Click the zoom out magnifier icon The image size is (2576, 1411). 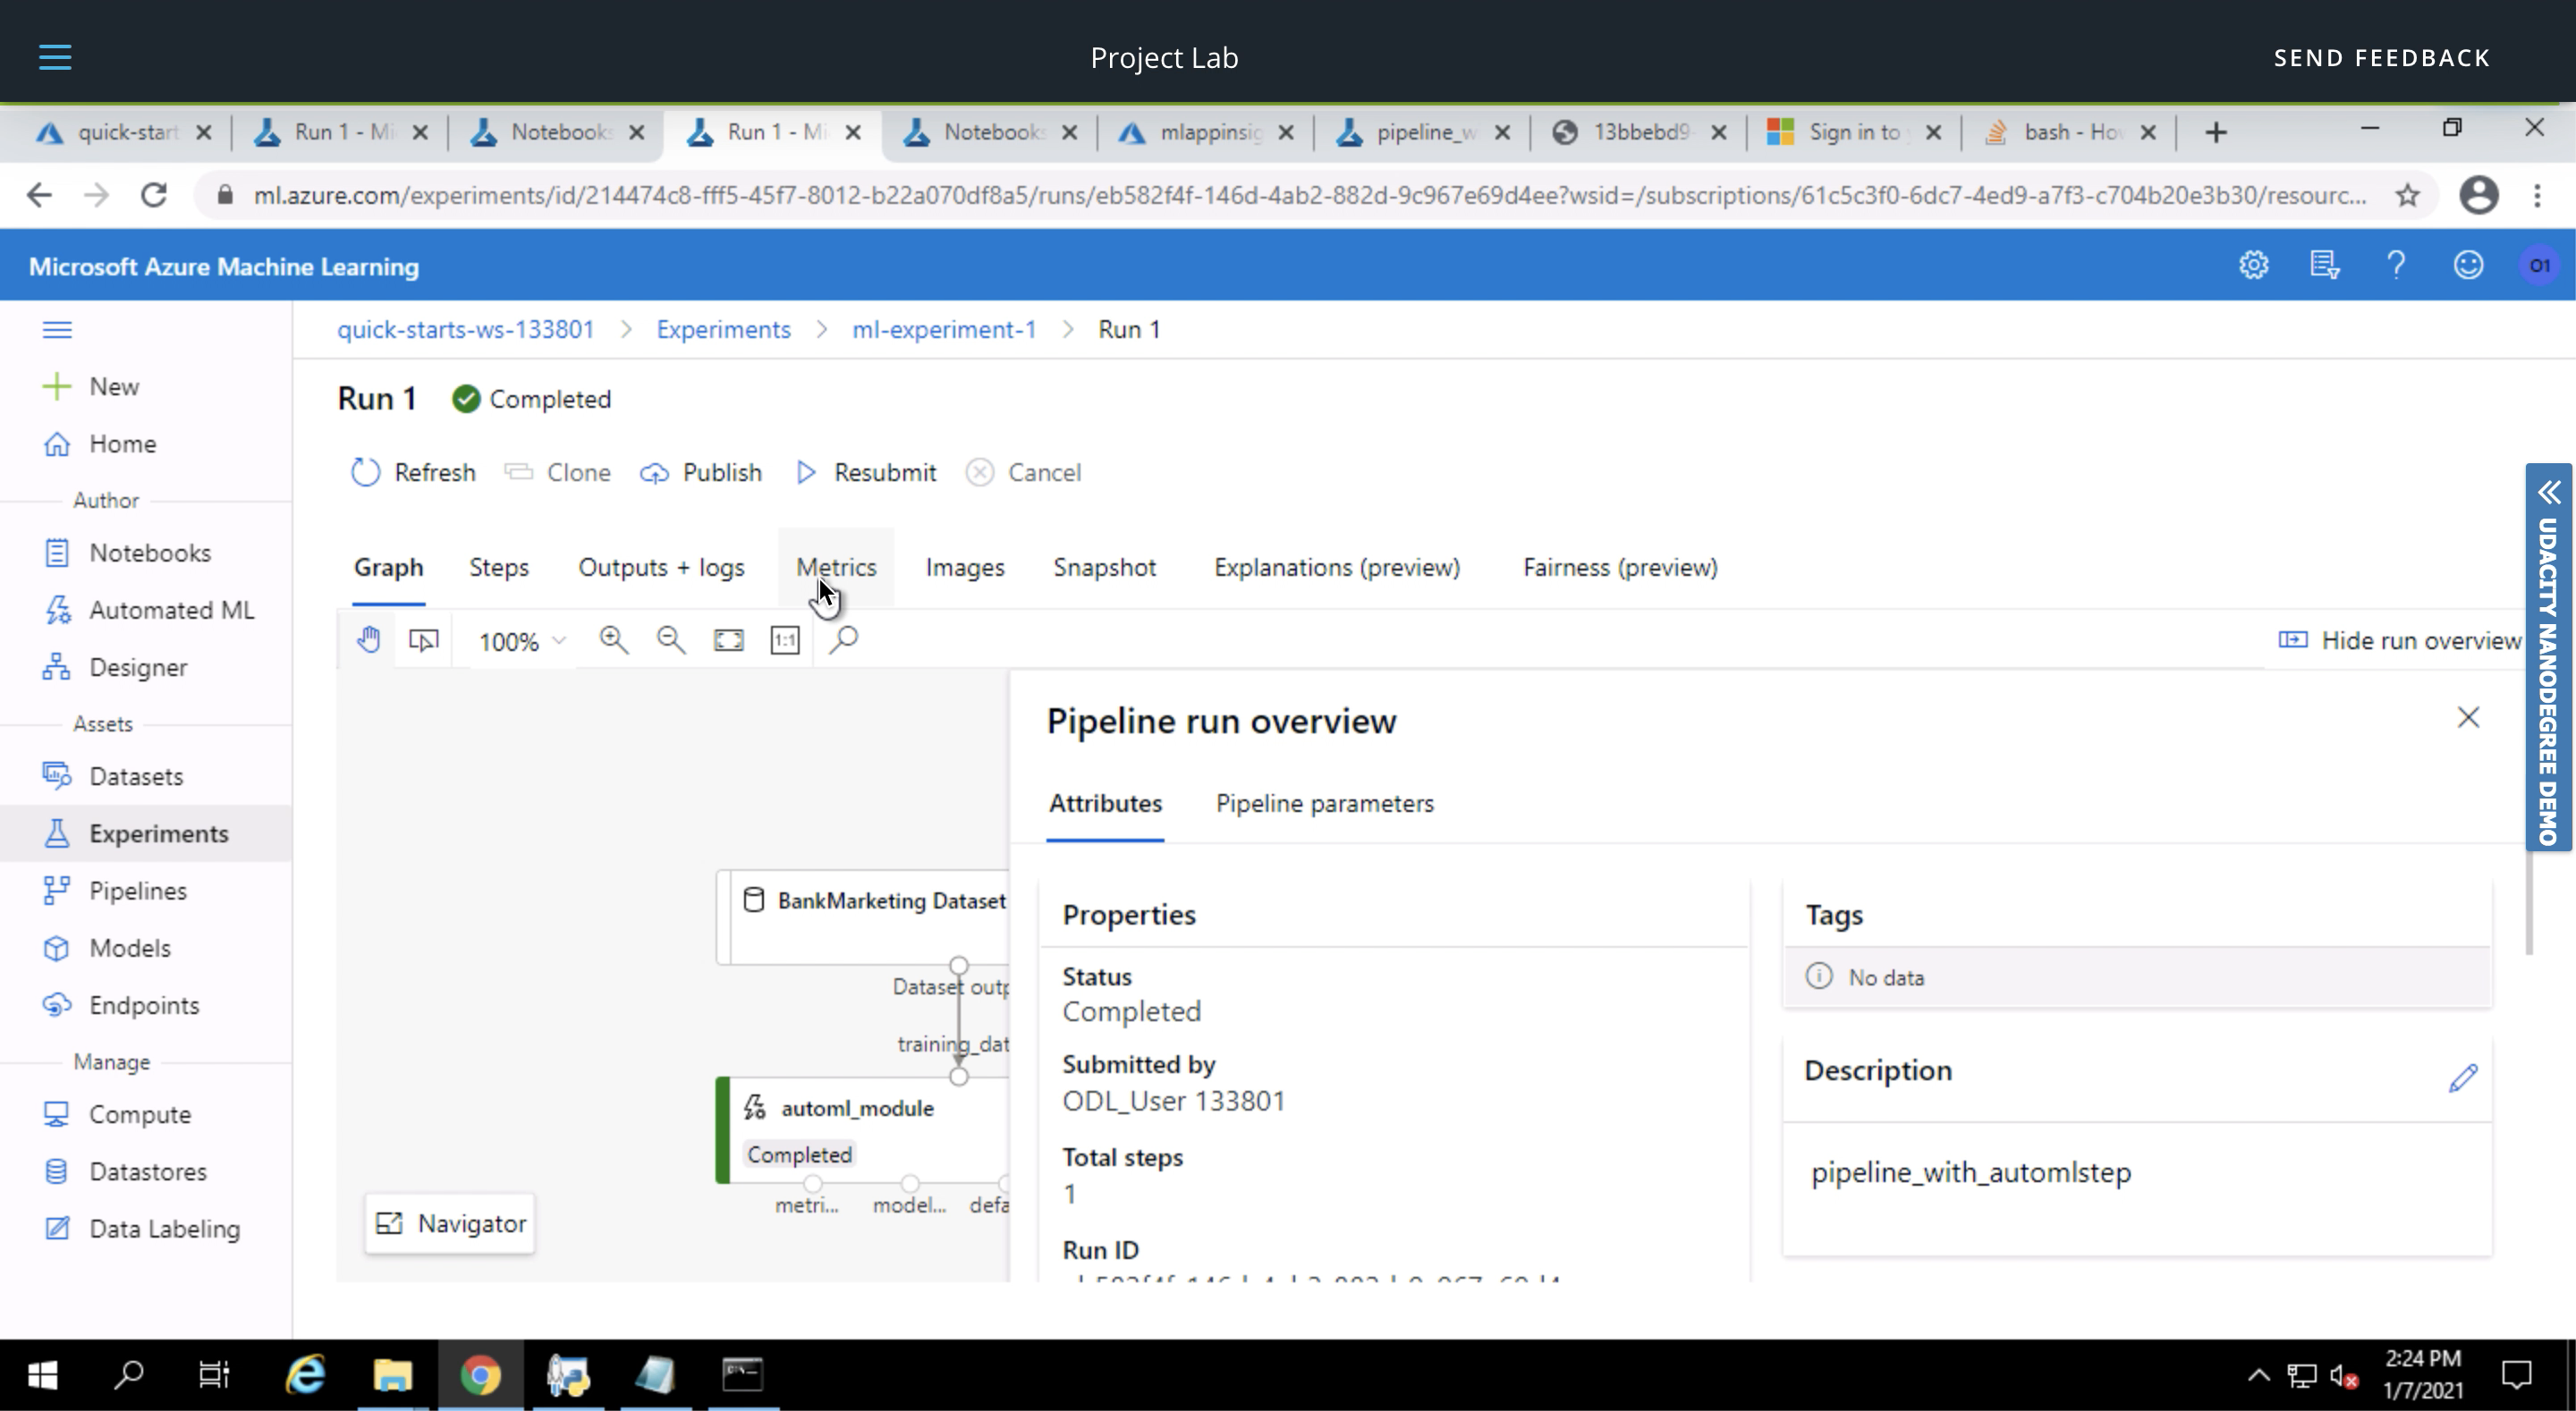(671, 640)
